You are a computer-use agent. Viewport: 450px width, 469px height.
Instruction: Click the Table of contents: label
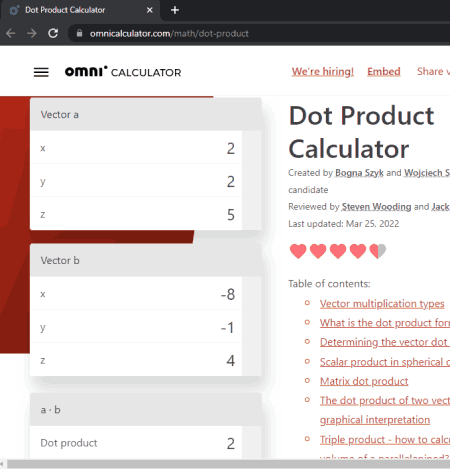329,284
